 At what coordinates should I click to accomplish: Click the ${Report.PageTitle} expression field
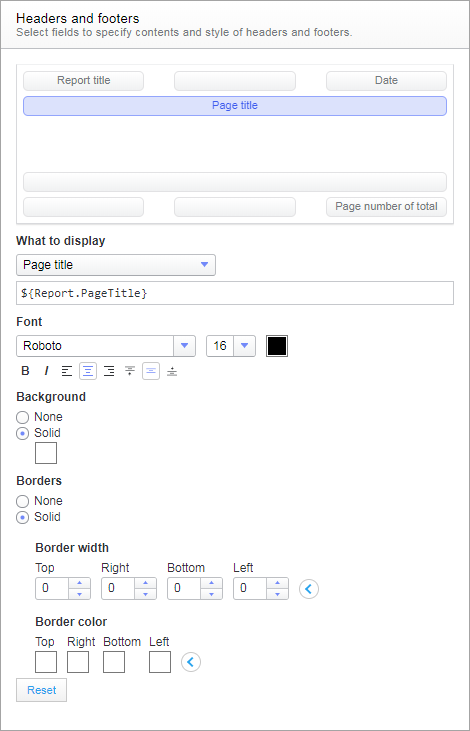click(235, 293)
